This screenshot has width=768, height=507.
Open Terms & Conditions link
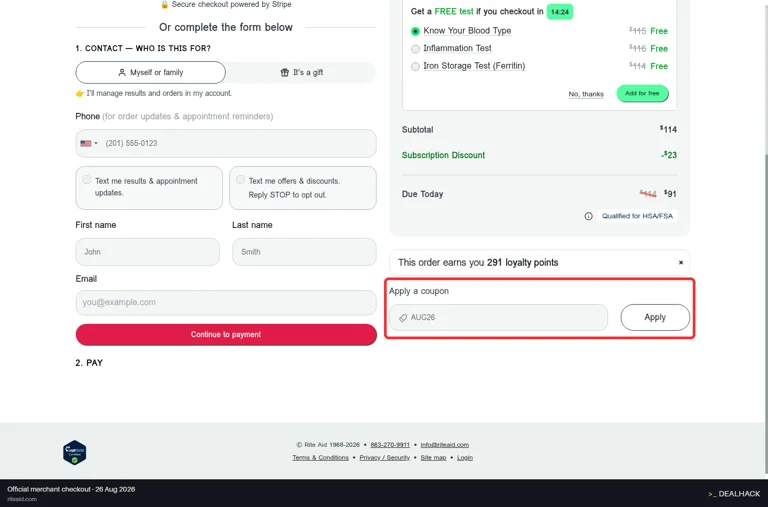tap(320, 458)
